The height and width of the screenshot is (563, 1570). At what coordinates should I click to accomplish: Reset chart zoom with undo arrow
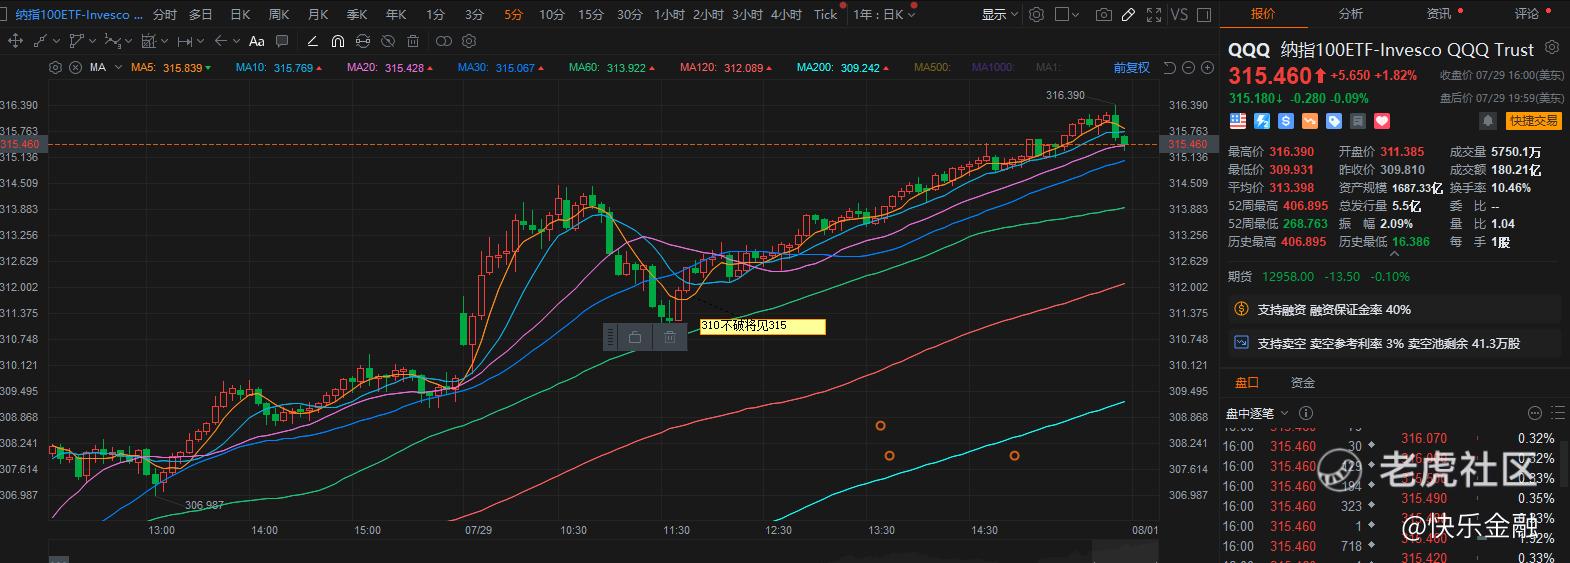1170,68
